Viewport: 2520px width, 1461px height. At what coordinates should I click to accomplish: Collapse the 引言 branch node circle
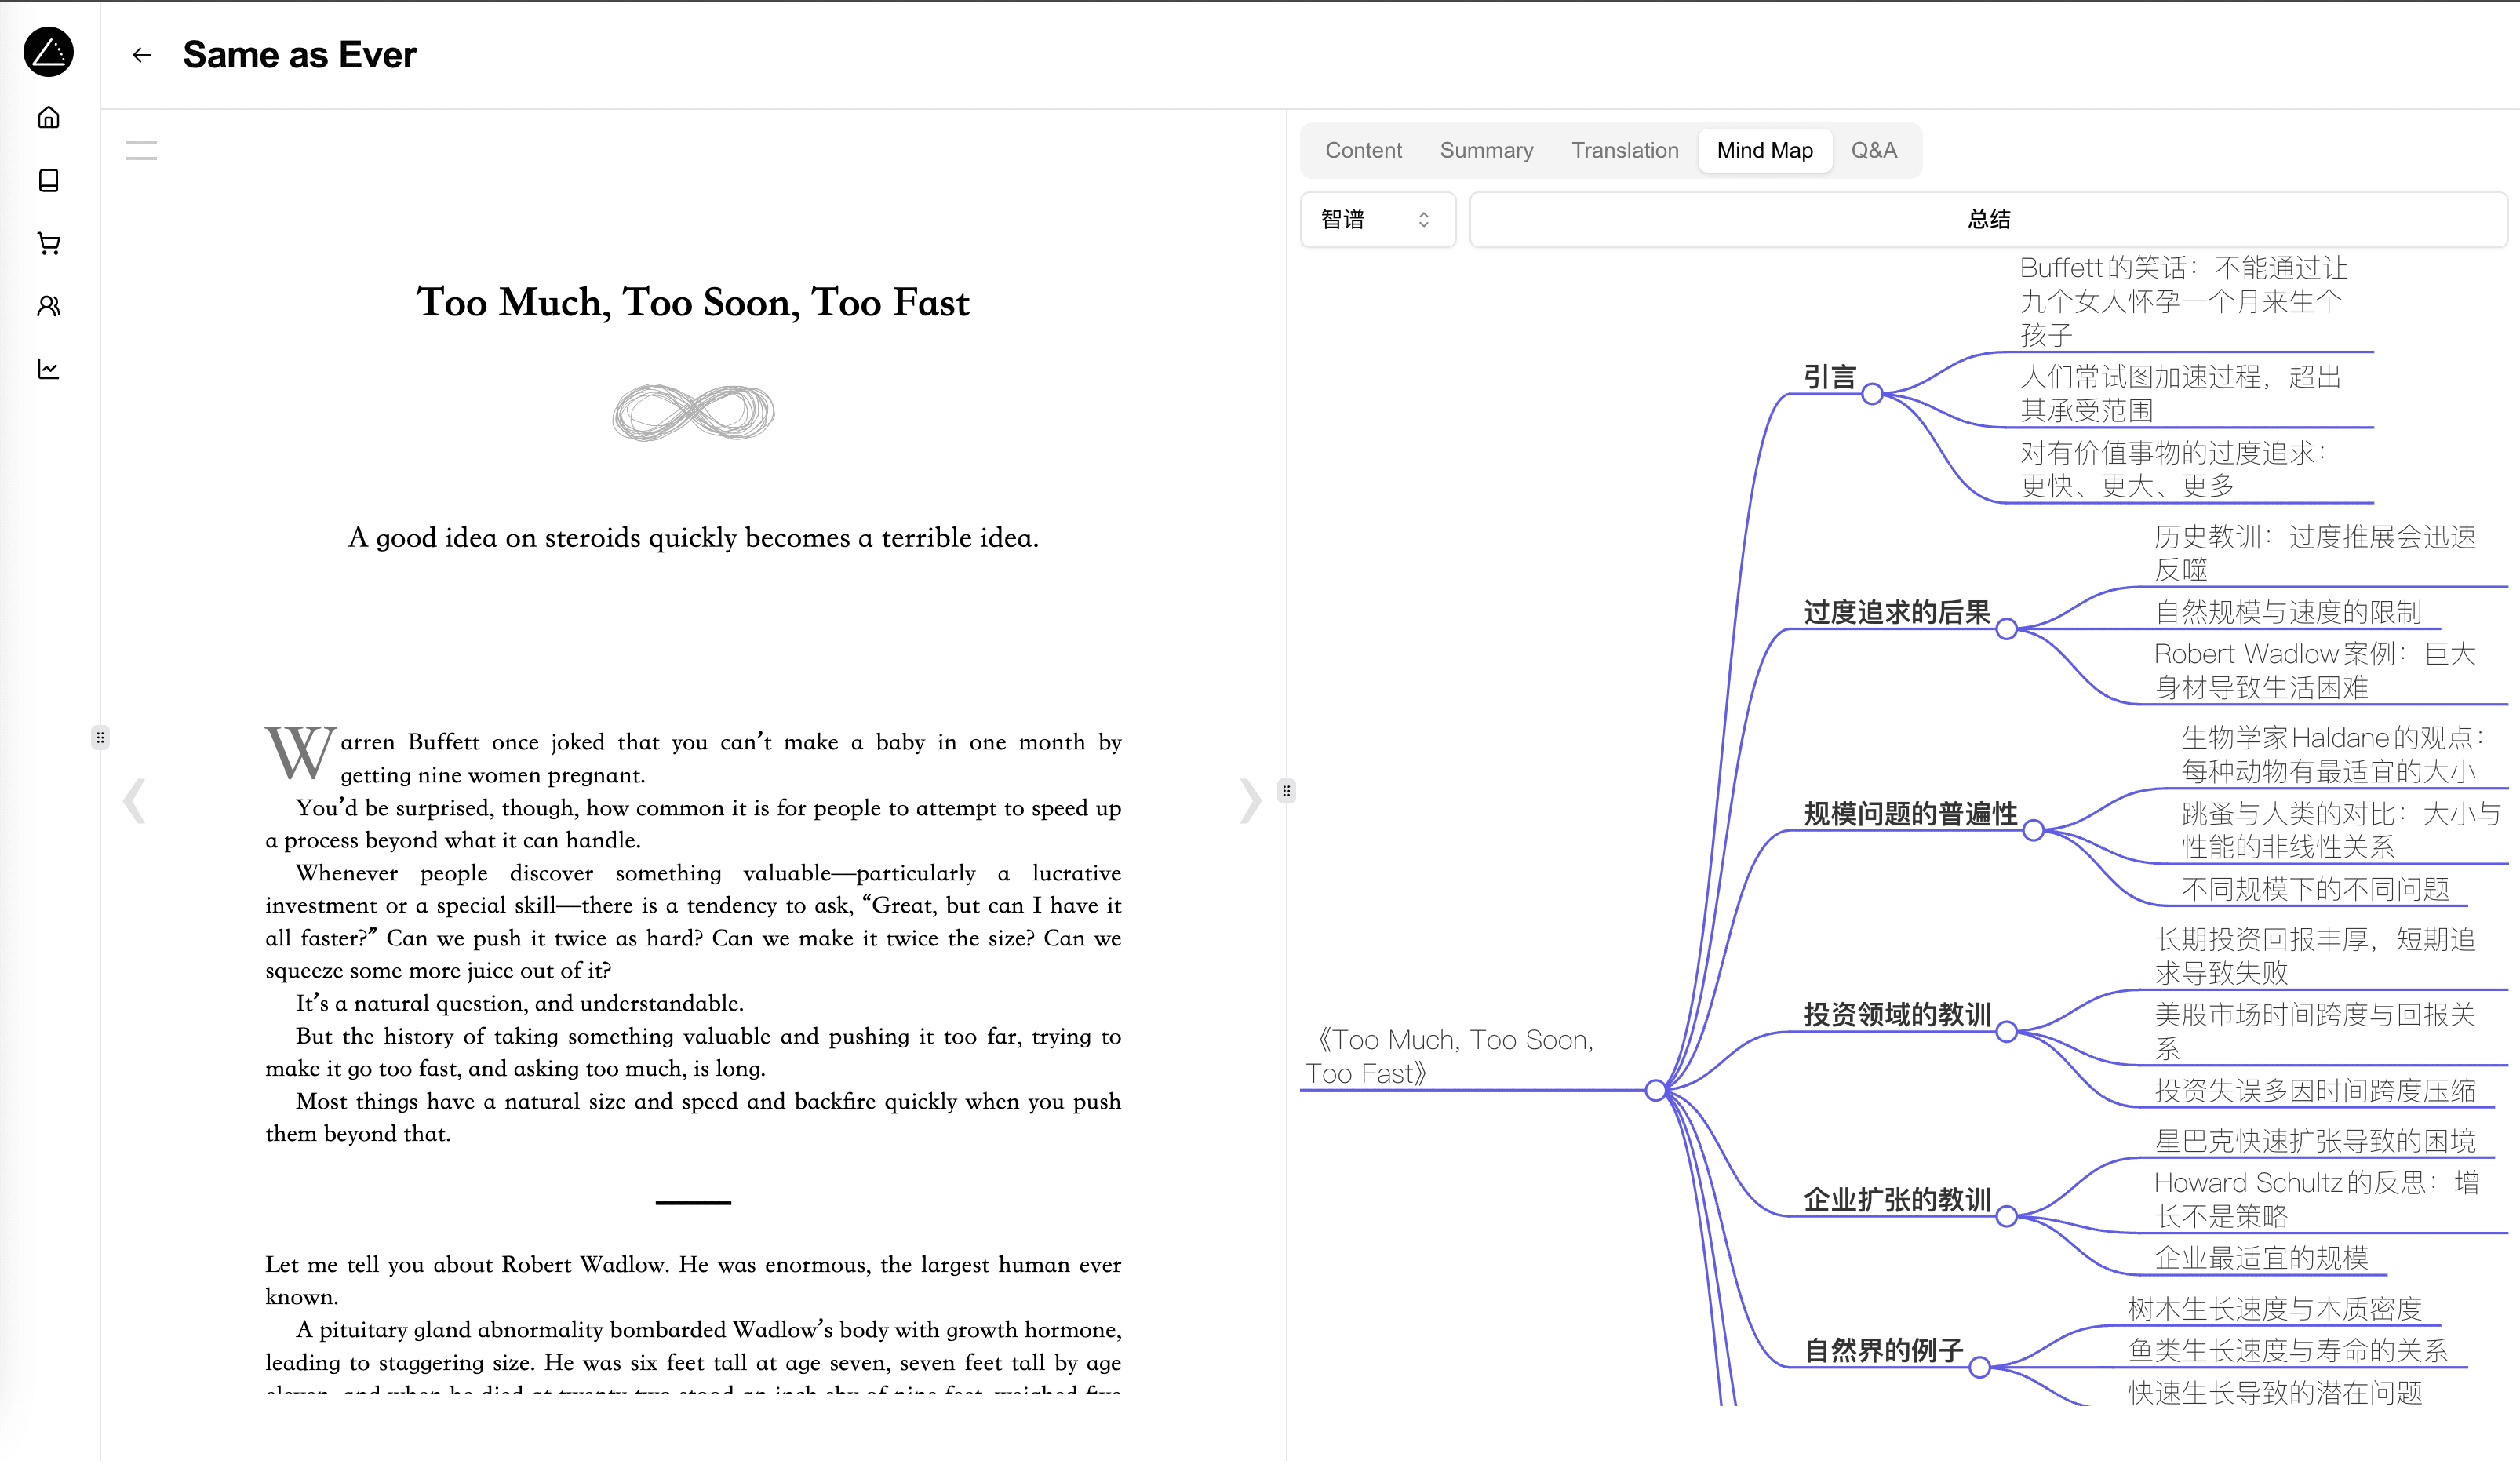(x=1873, y=394)
